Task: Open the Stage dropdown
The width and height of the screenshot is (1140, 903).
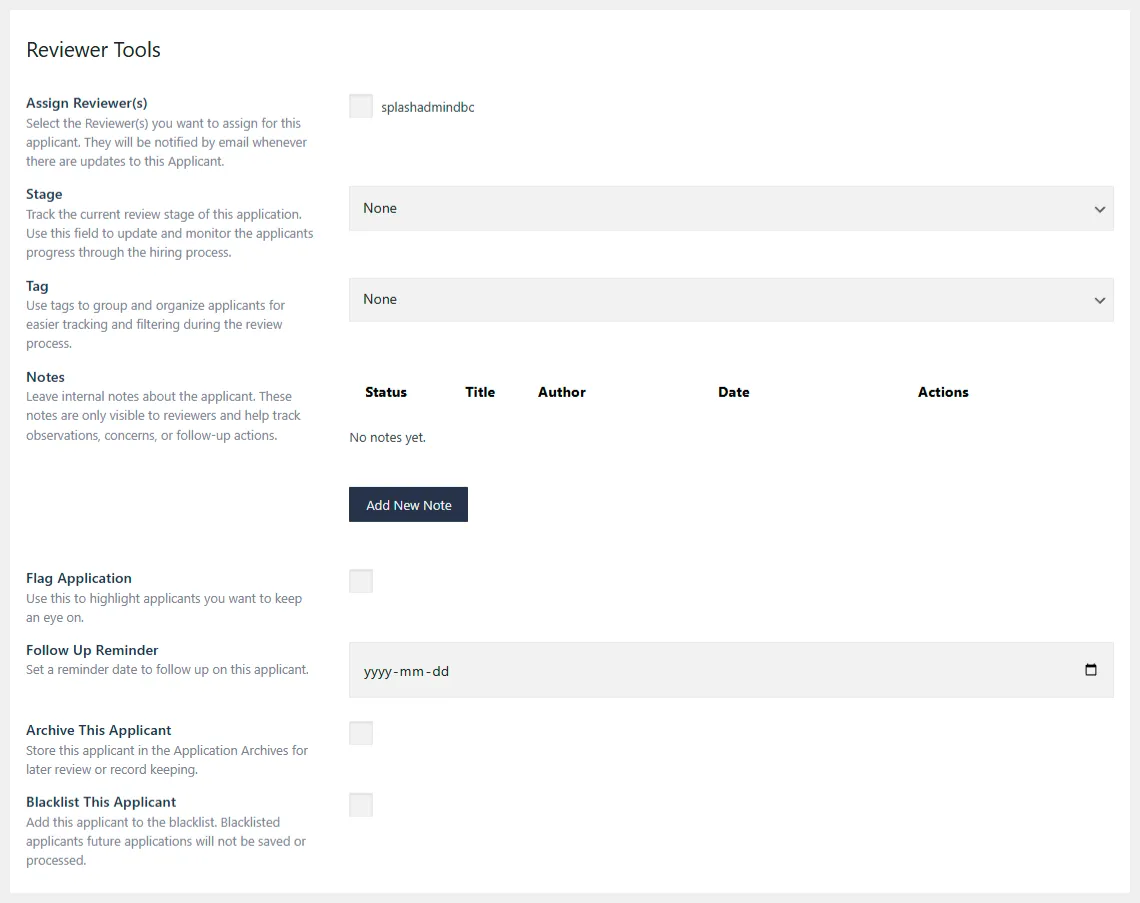Action: point(731,208)
